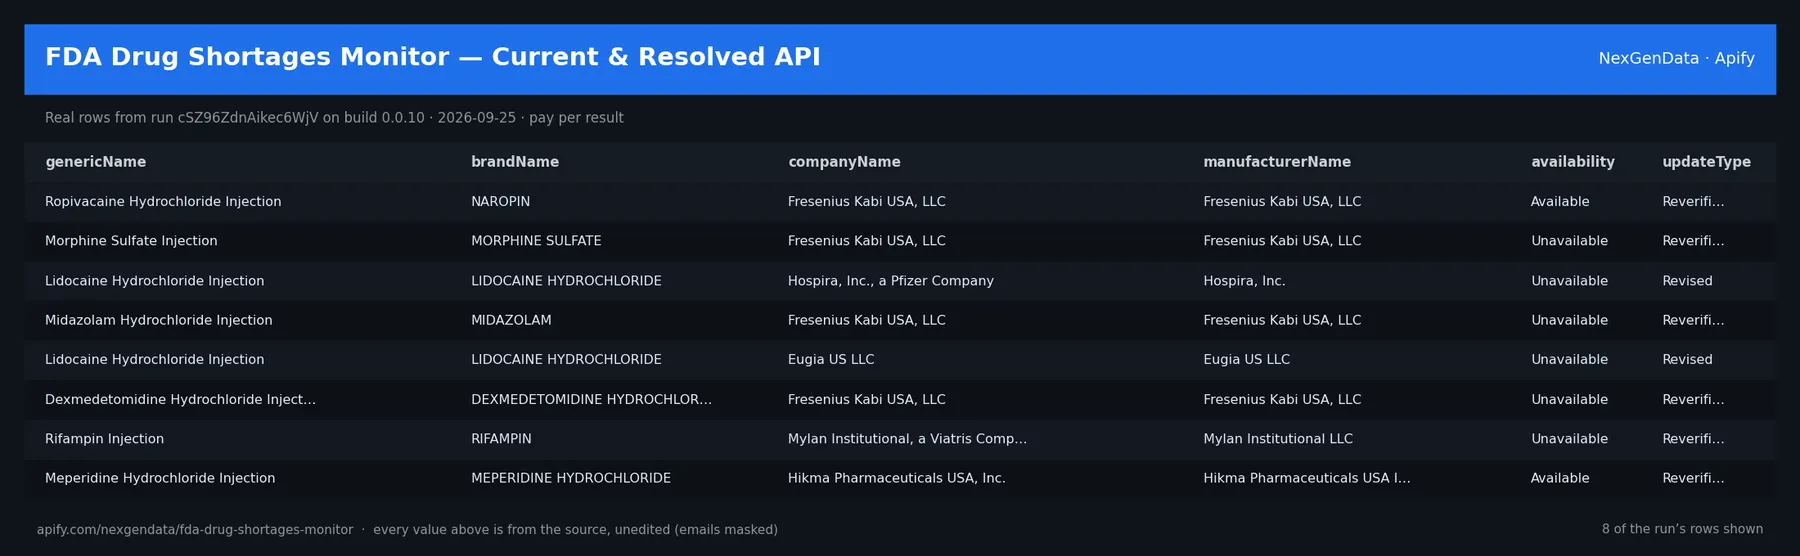Click the MIDAZOLAM brand name cell
Screen dimensions: 1800x556
tap(511, 320)
